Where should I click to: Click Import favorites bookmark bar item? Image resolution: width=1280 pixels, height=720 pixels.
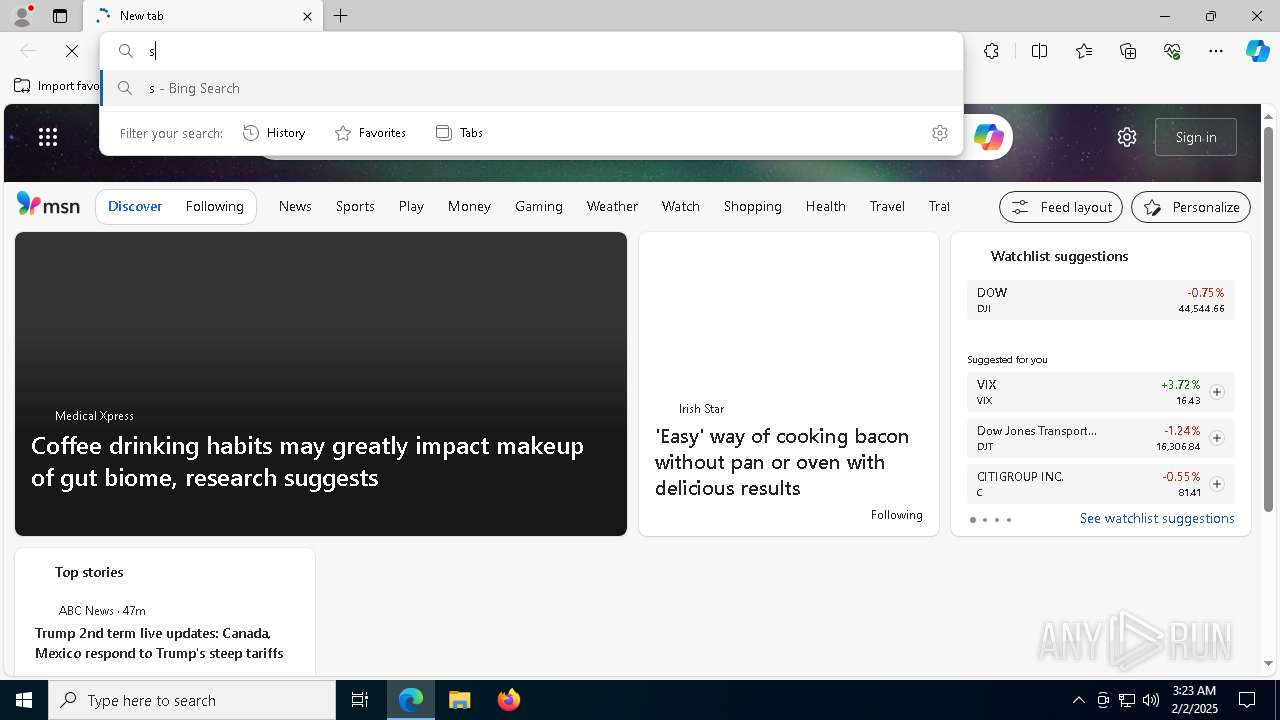pos(57,86)
